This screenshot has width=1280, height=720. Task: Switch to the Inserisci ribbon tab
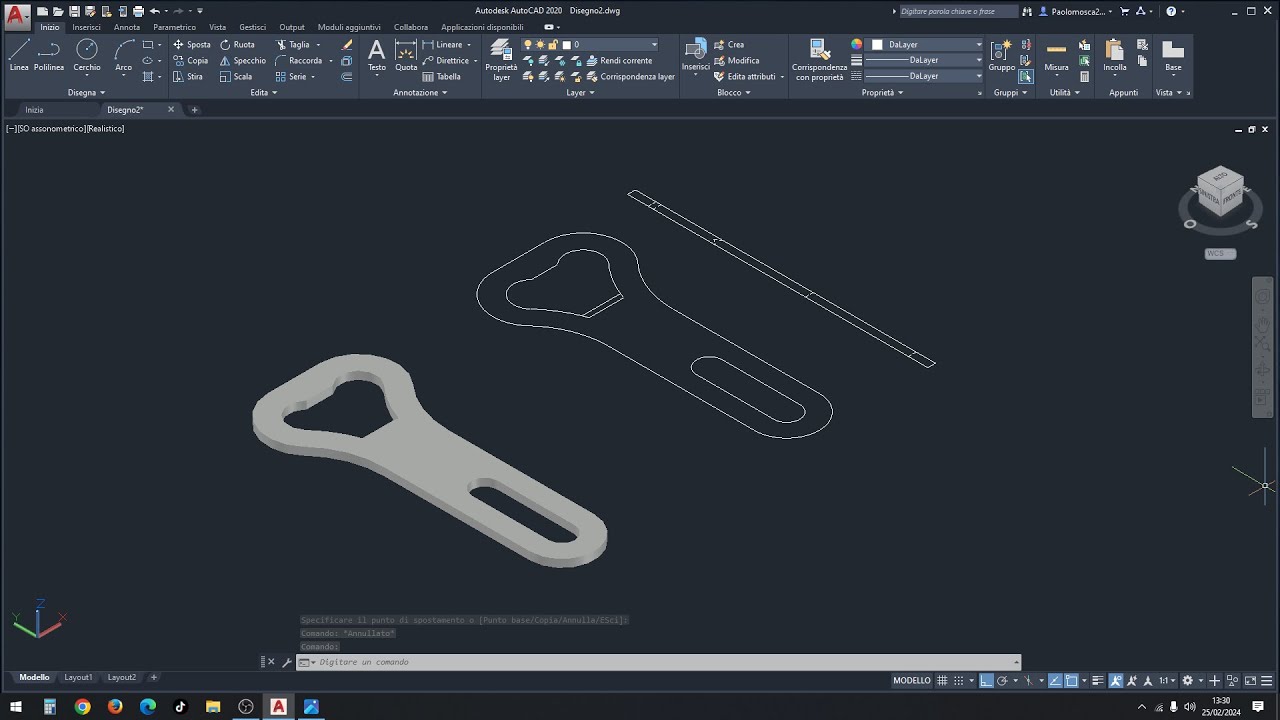point(86,27)
